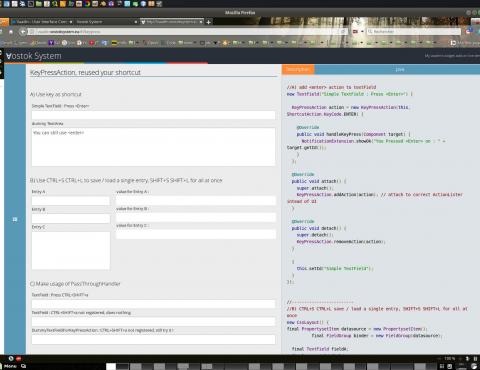This screenshot has width=480, height=370.
Task: Open the Mono menu in bottom panel
Action: (10, 366)
